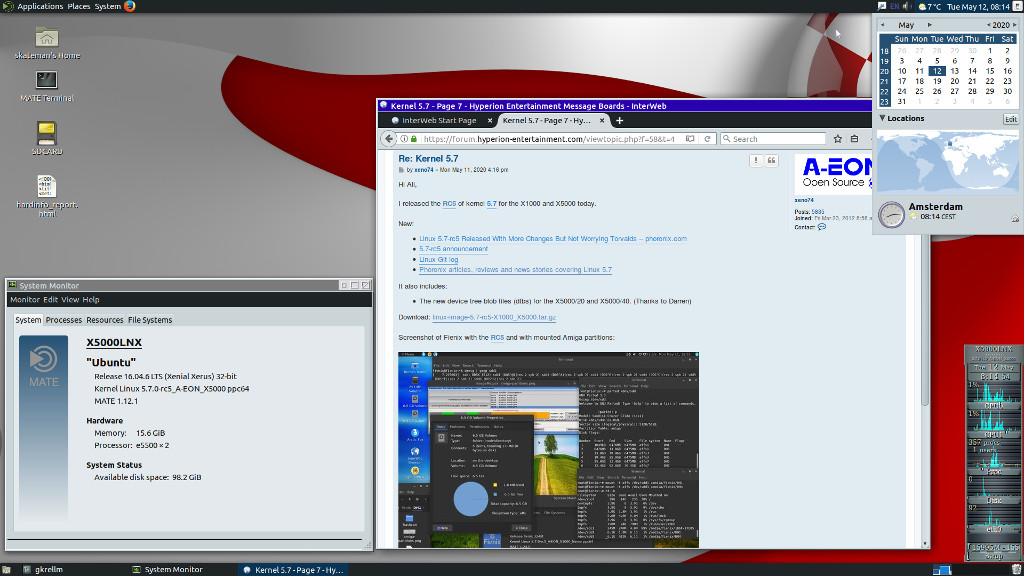Download linux-image-5.7-rc5-X1000_X5000.tar.gz link
The height and width of the screenshot is (576, 1024).
click(x=494, y=317)
